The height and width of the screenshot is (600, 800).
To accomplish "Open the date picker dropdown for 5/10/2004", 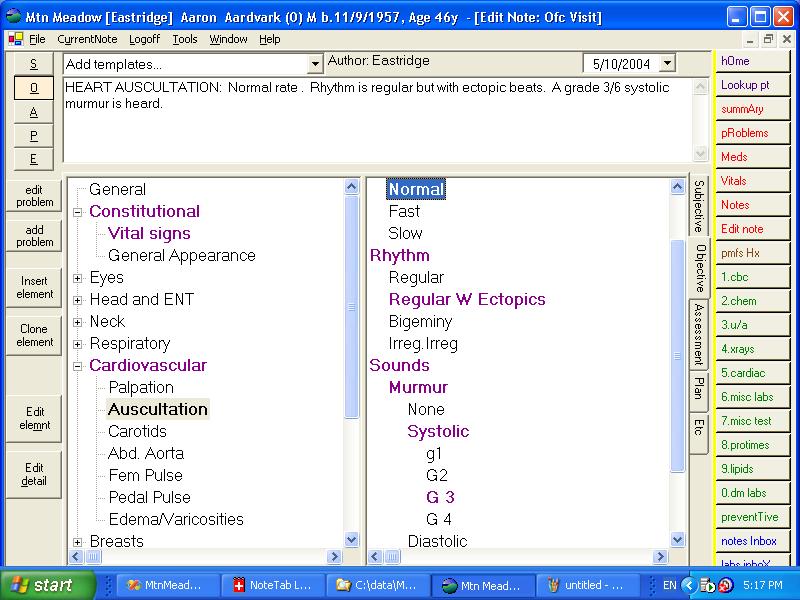I will click(667, 64).
